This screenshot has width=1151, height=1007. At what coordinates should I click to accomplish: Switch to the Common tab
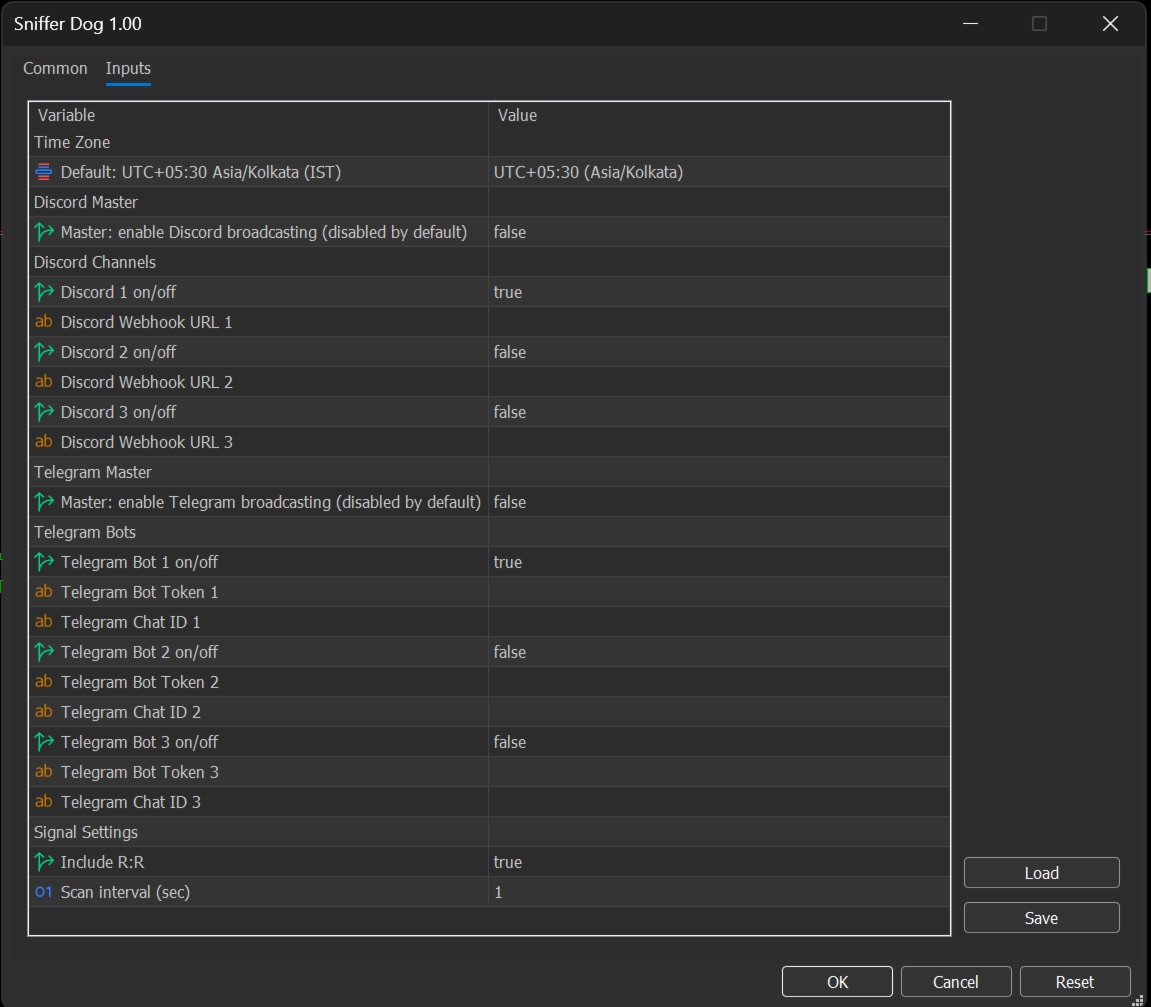55,68
